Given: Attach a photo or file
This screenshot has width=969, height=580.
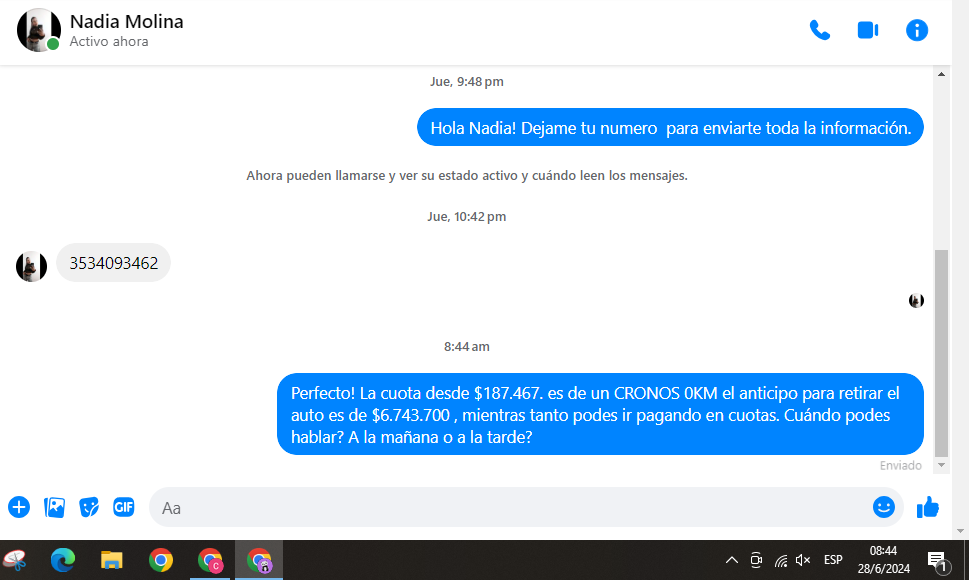Looking at the screenshot, I should (x=54, y=507).
